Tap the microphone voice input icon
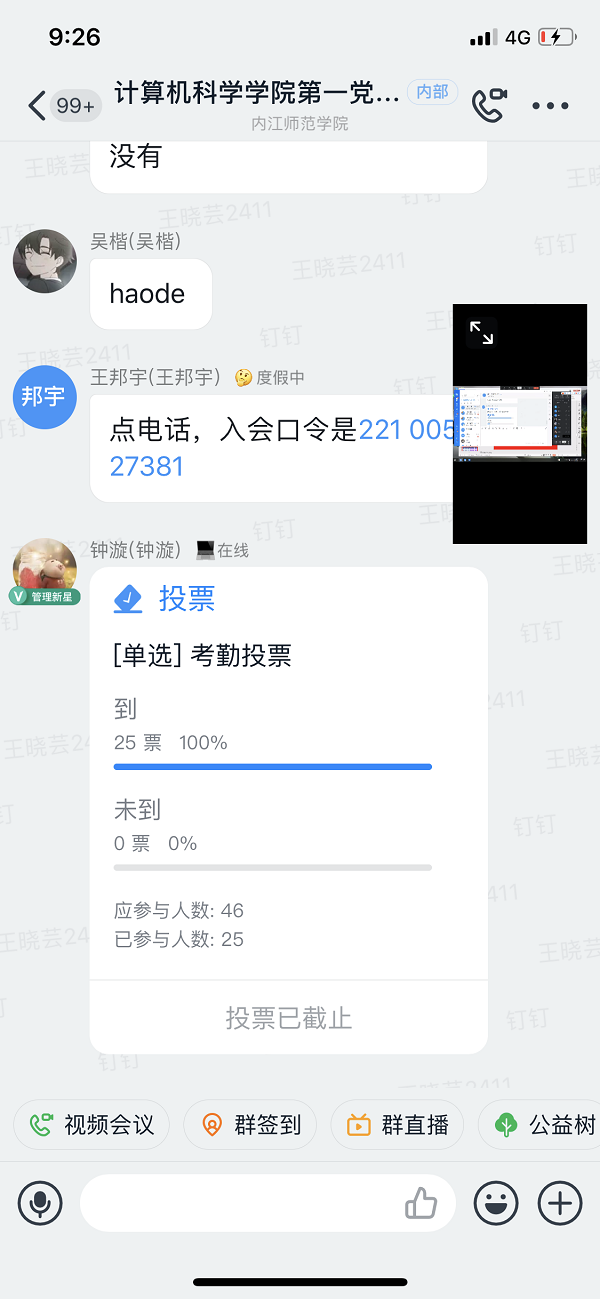 pos(40,1202)
